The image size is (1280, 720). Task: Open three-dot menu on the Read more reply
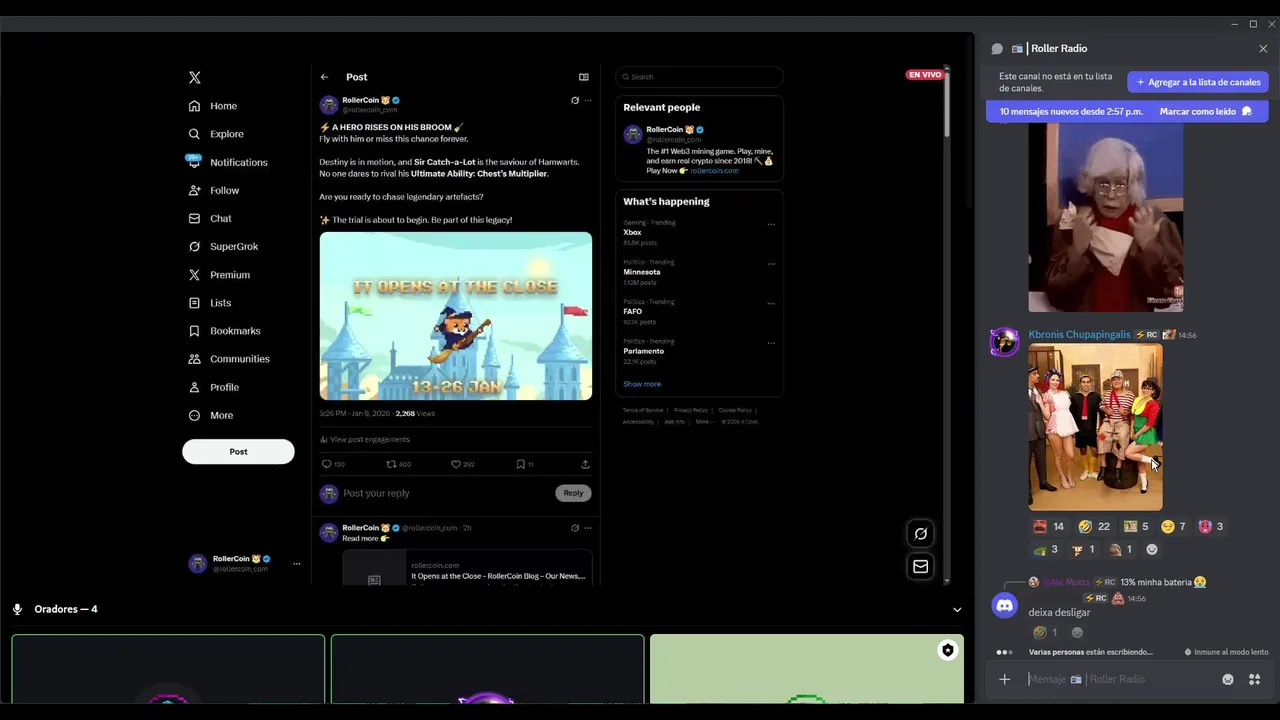pyautogui.click(x=588, y=528)
